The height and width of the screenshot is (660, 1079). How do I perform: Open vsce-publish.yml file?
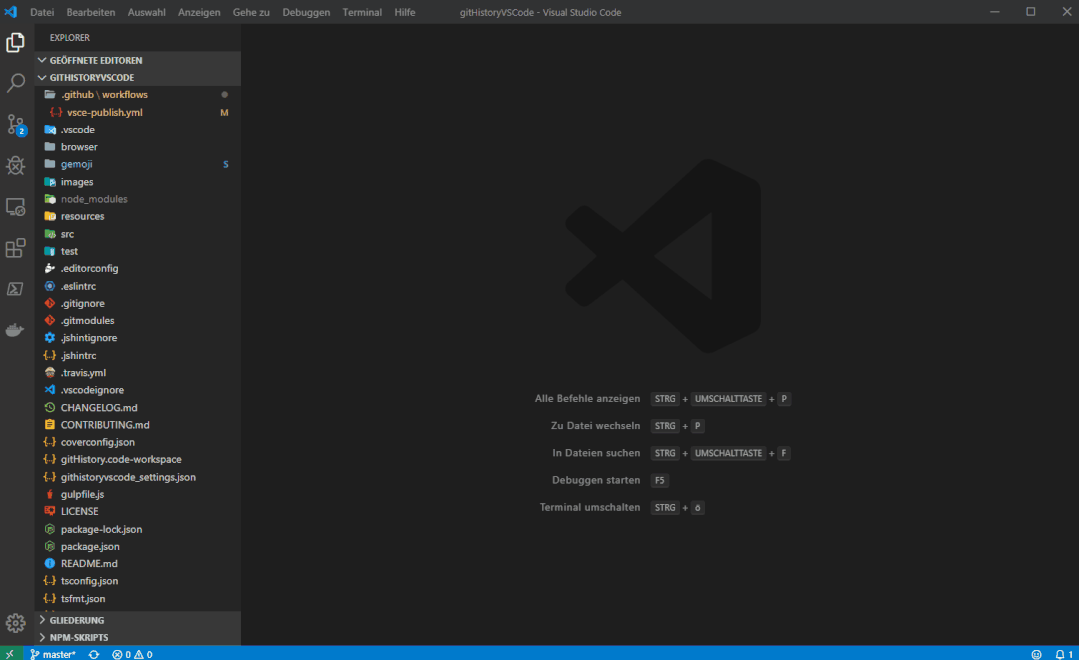[x=104, y=112]
